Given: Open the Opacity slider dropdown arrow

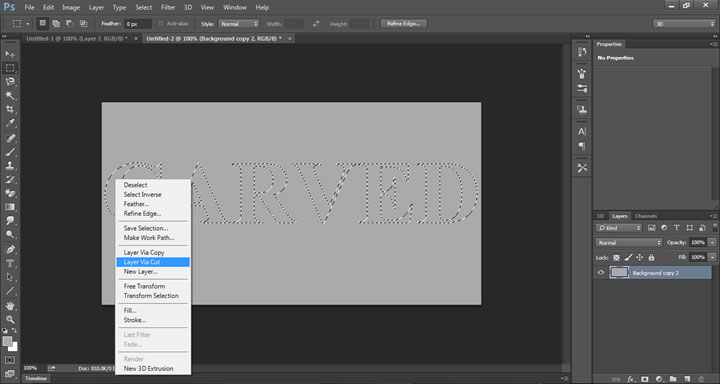Looking at the screenshot, I should (x=712, y=242).
